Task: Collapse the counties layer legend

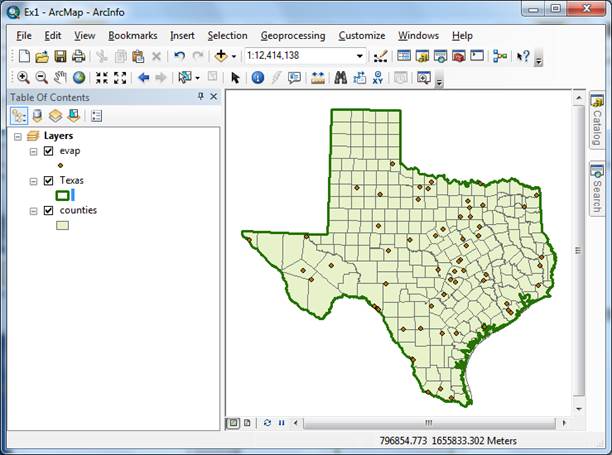Action: [x=34, y=211]
